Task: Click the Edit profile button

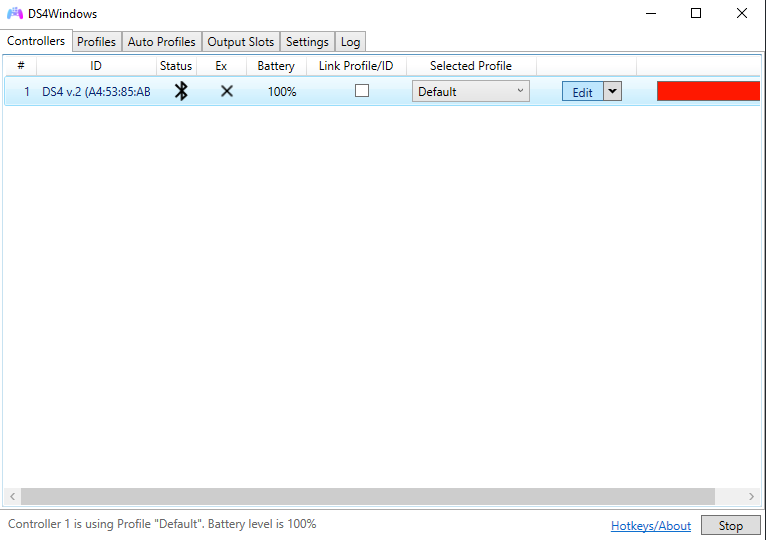Action: tap(582, 92)
